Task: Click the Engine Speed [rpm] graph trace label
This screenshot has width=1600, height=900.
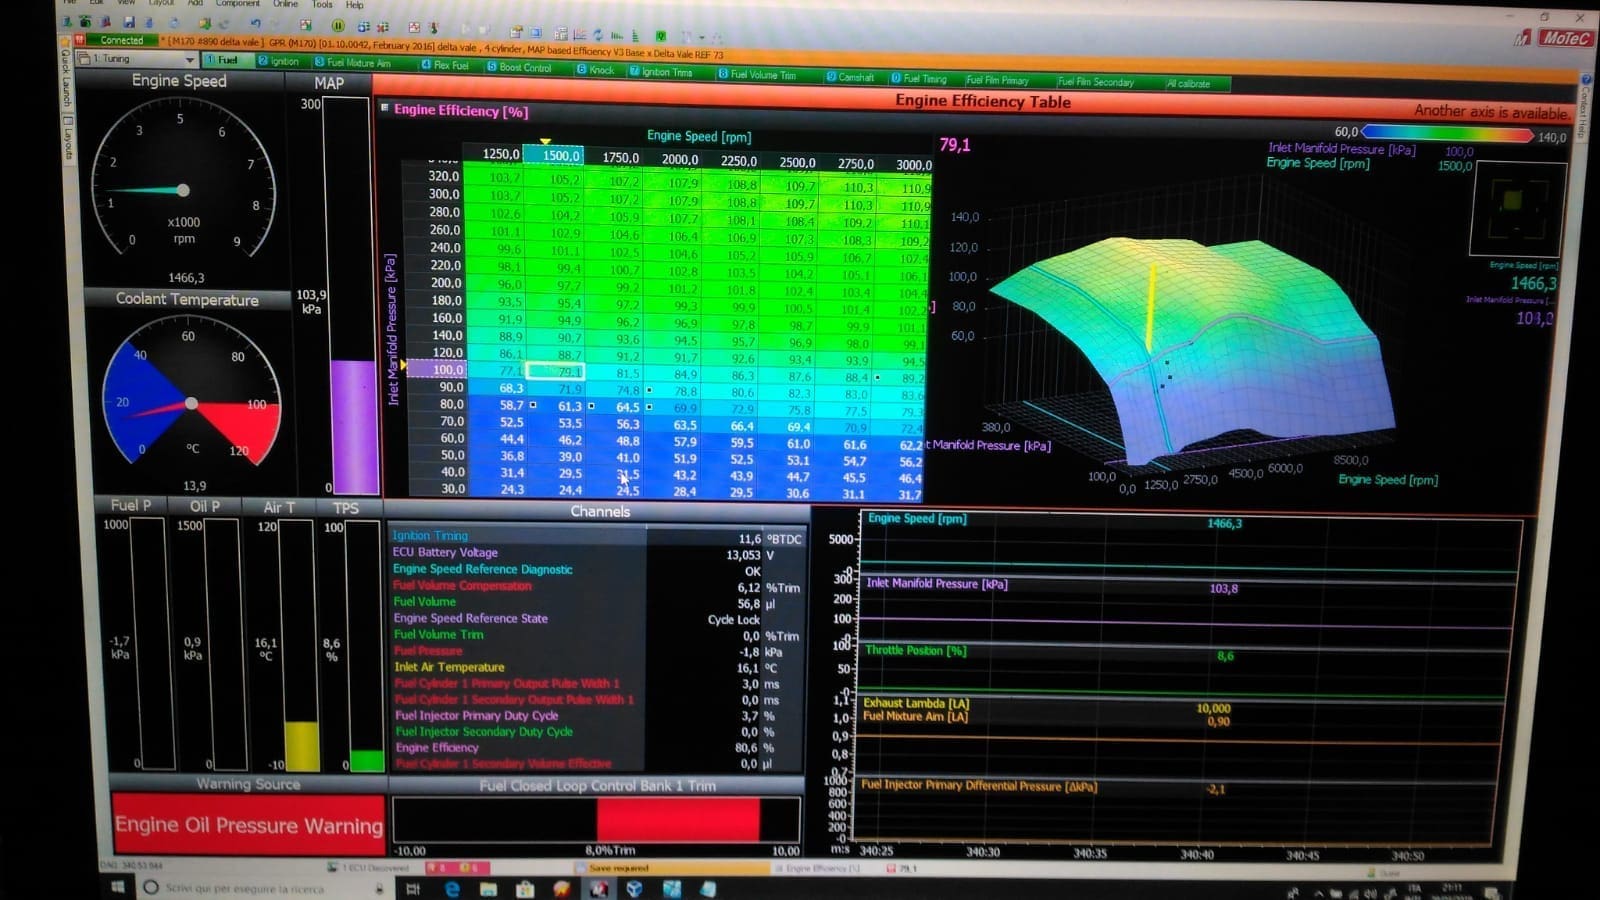Action: tap(916, 518)
